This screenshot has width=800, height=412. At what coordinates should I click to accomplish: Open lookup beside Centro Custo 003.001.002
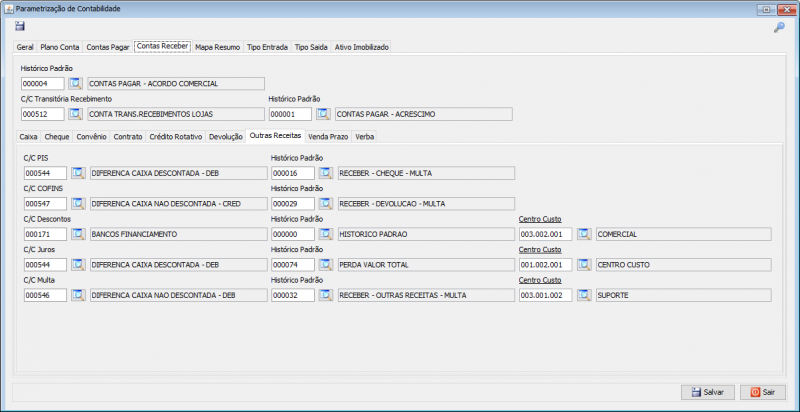584,296
